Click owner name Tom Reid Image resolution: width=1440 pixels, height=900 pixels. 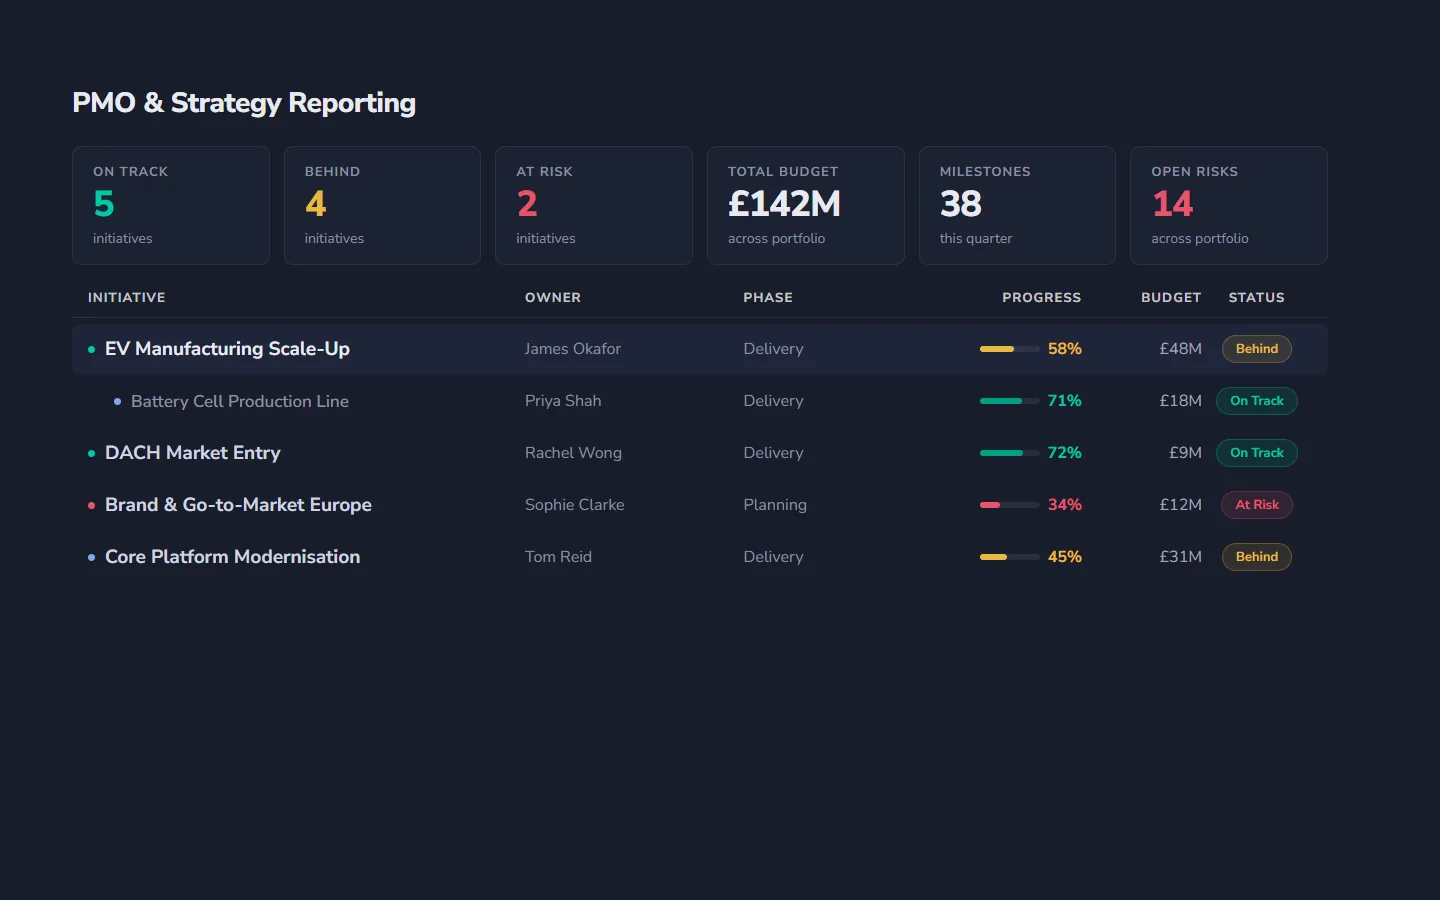558,557
